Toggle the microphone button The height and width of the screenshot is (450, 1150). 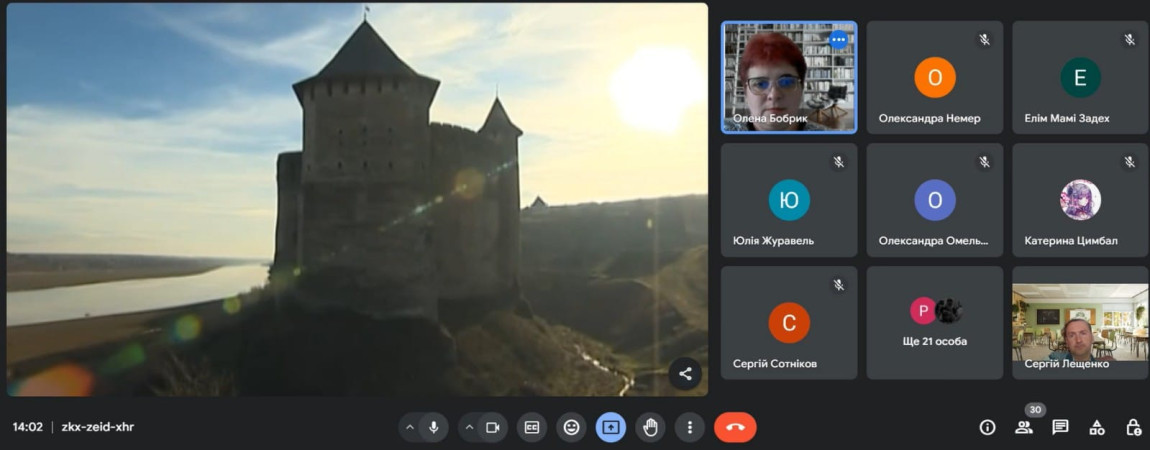tap(433, 427)
